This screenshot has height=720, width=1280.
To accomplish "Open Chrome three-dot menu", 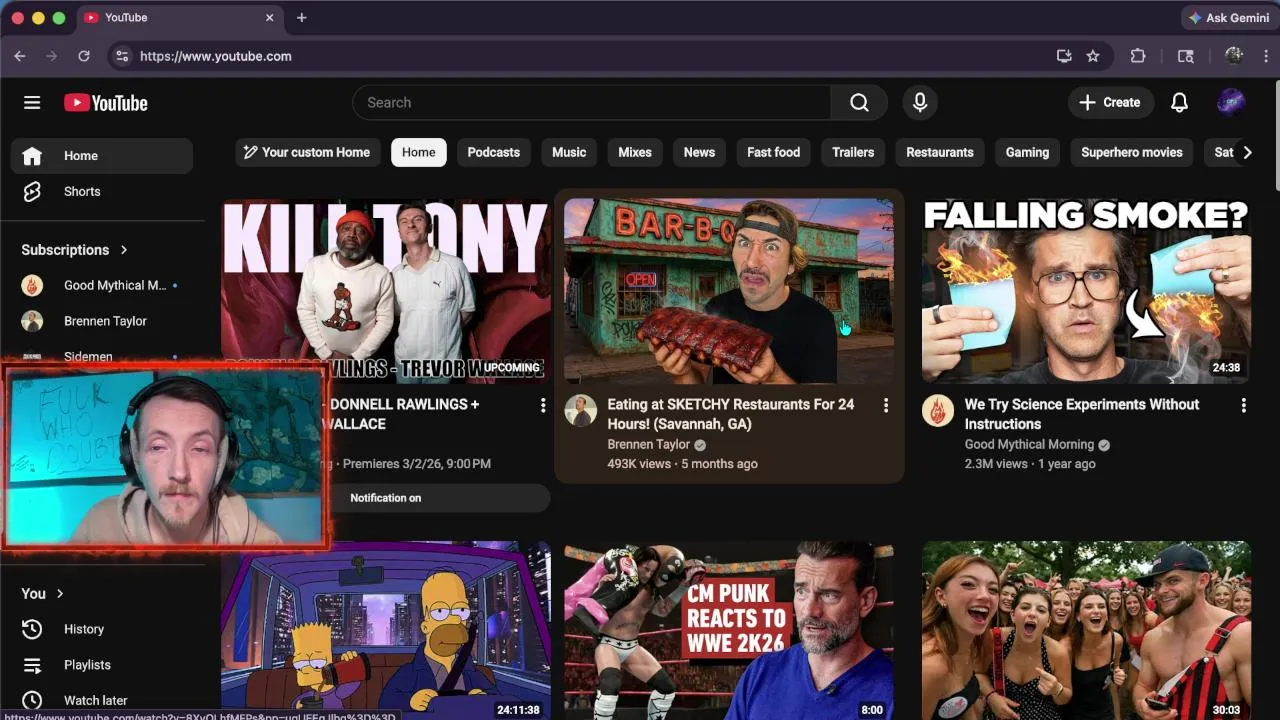I will coord(1267,56).
